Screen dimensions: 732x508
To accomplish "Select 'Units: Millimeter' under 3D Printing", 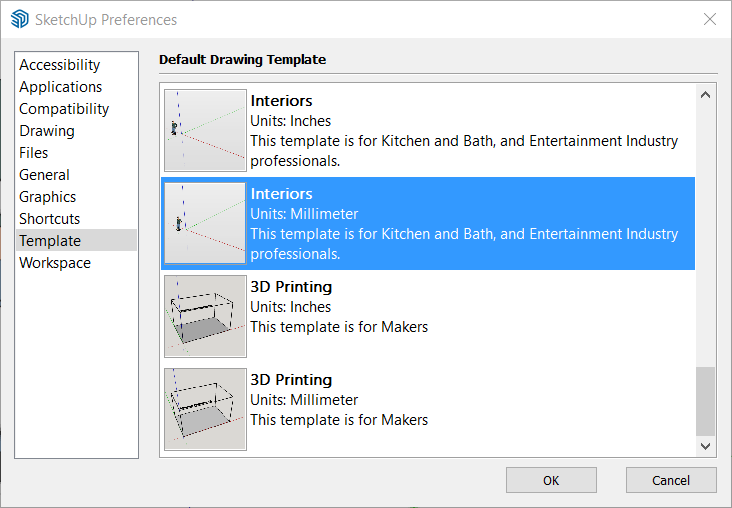I will click(304, 400).
